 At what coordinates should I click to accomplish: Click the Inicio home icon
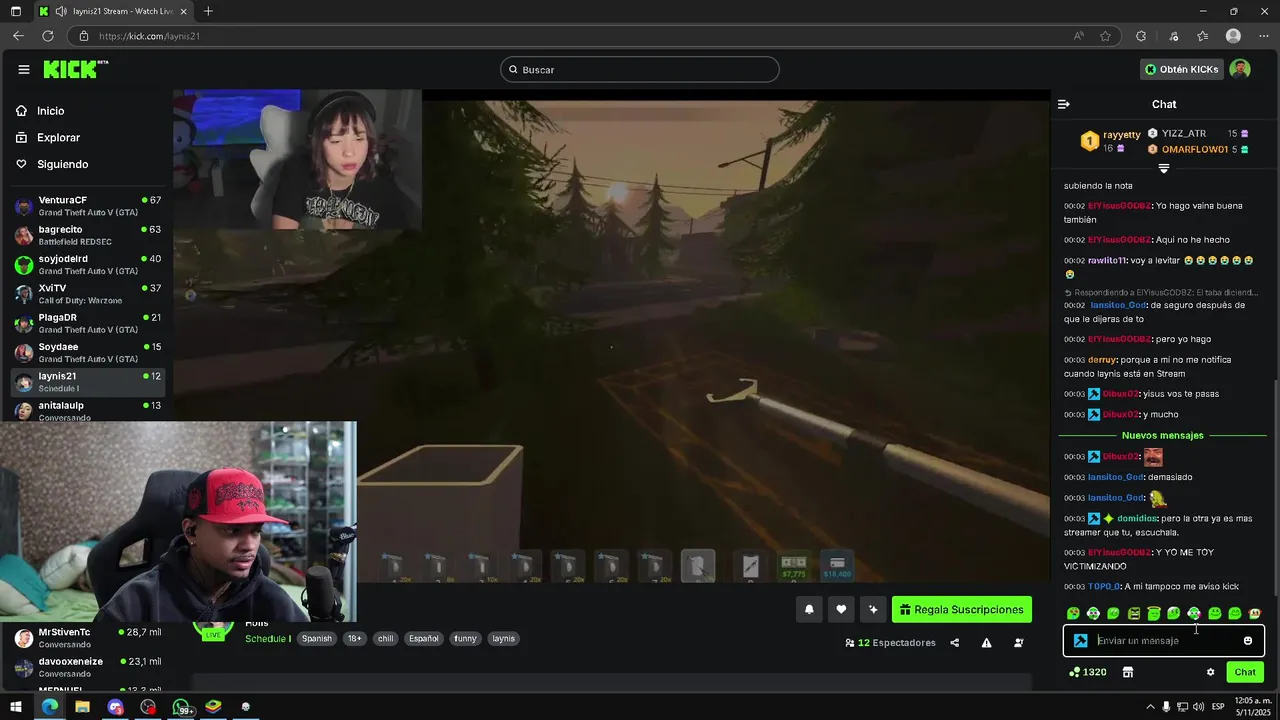tap(22, 111)
